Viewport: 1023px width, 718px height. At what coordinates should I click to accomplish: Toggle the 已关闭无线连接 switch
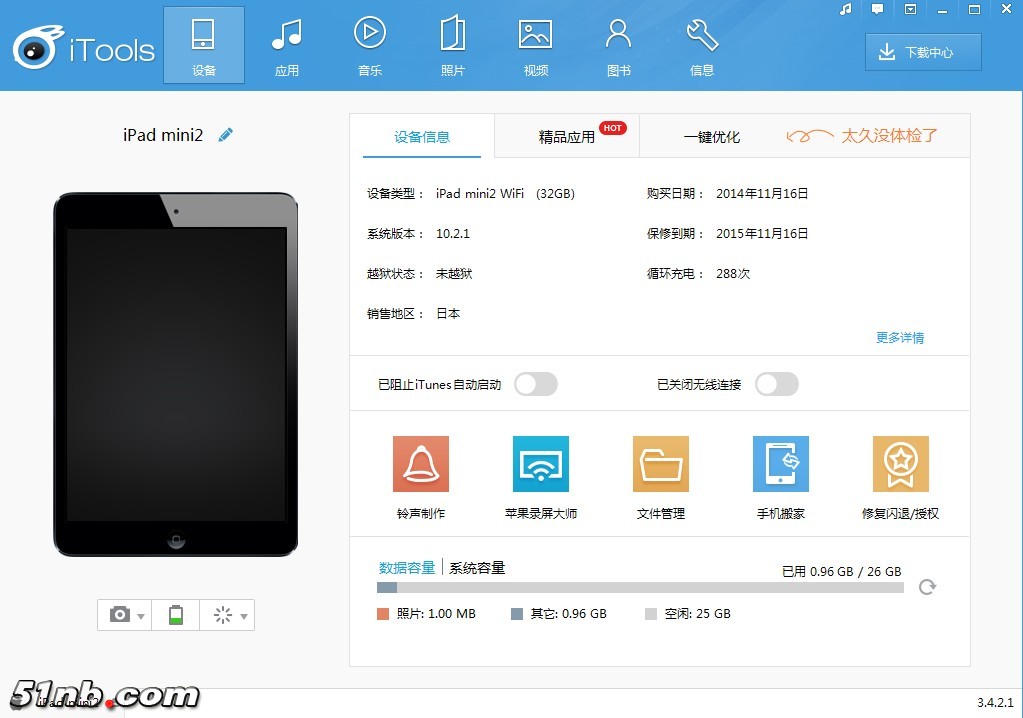[777, 384]
